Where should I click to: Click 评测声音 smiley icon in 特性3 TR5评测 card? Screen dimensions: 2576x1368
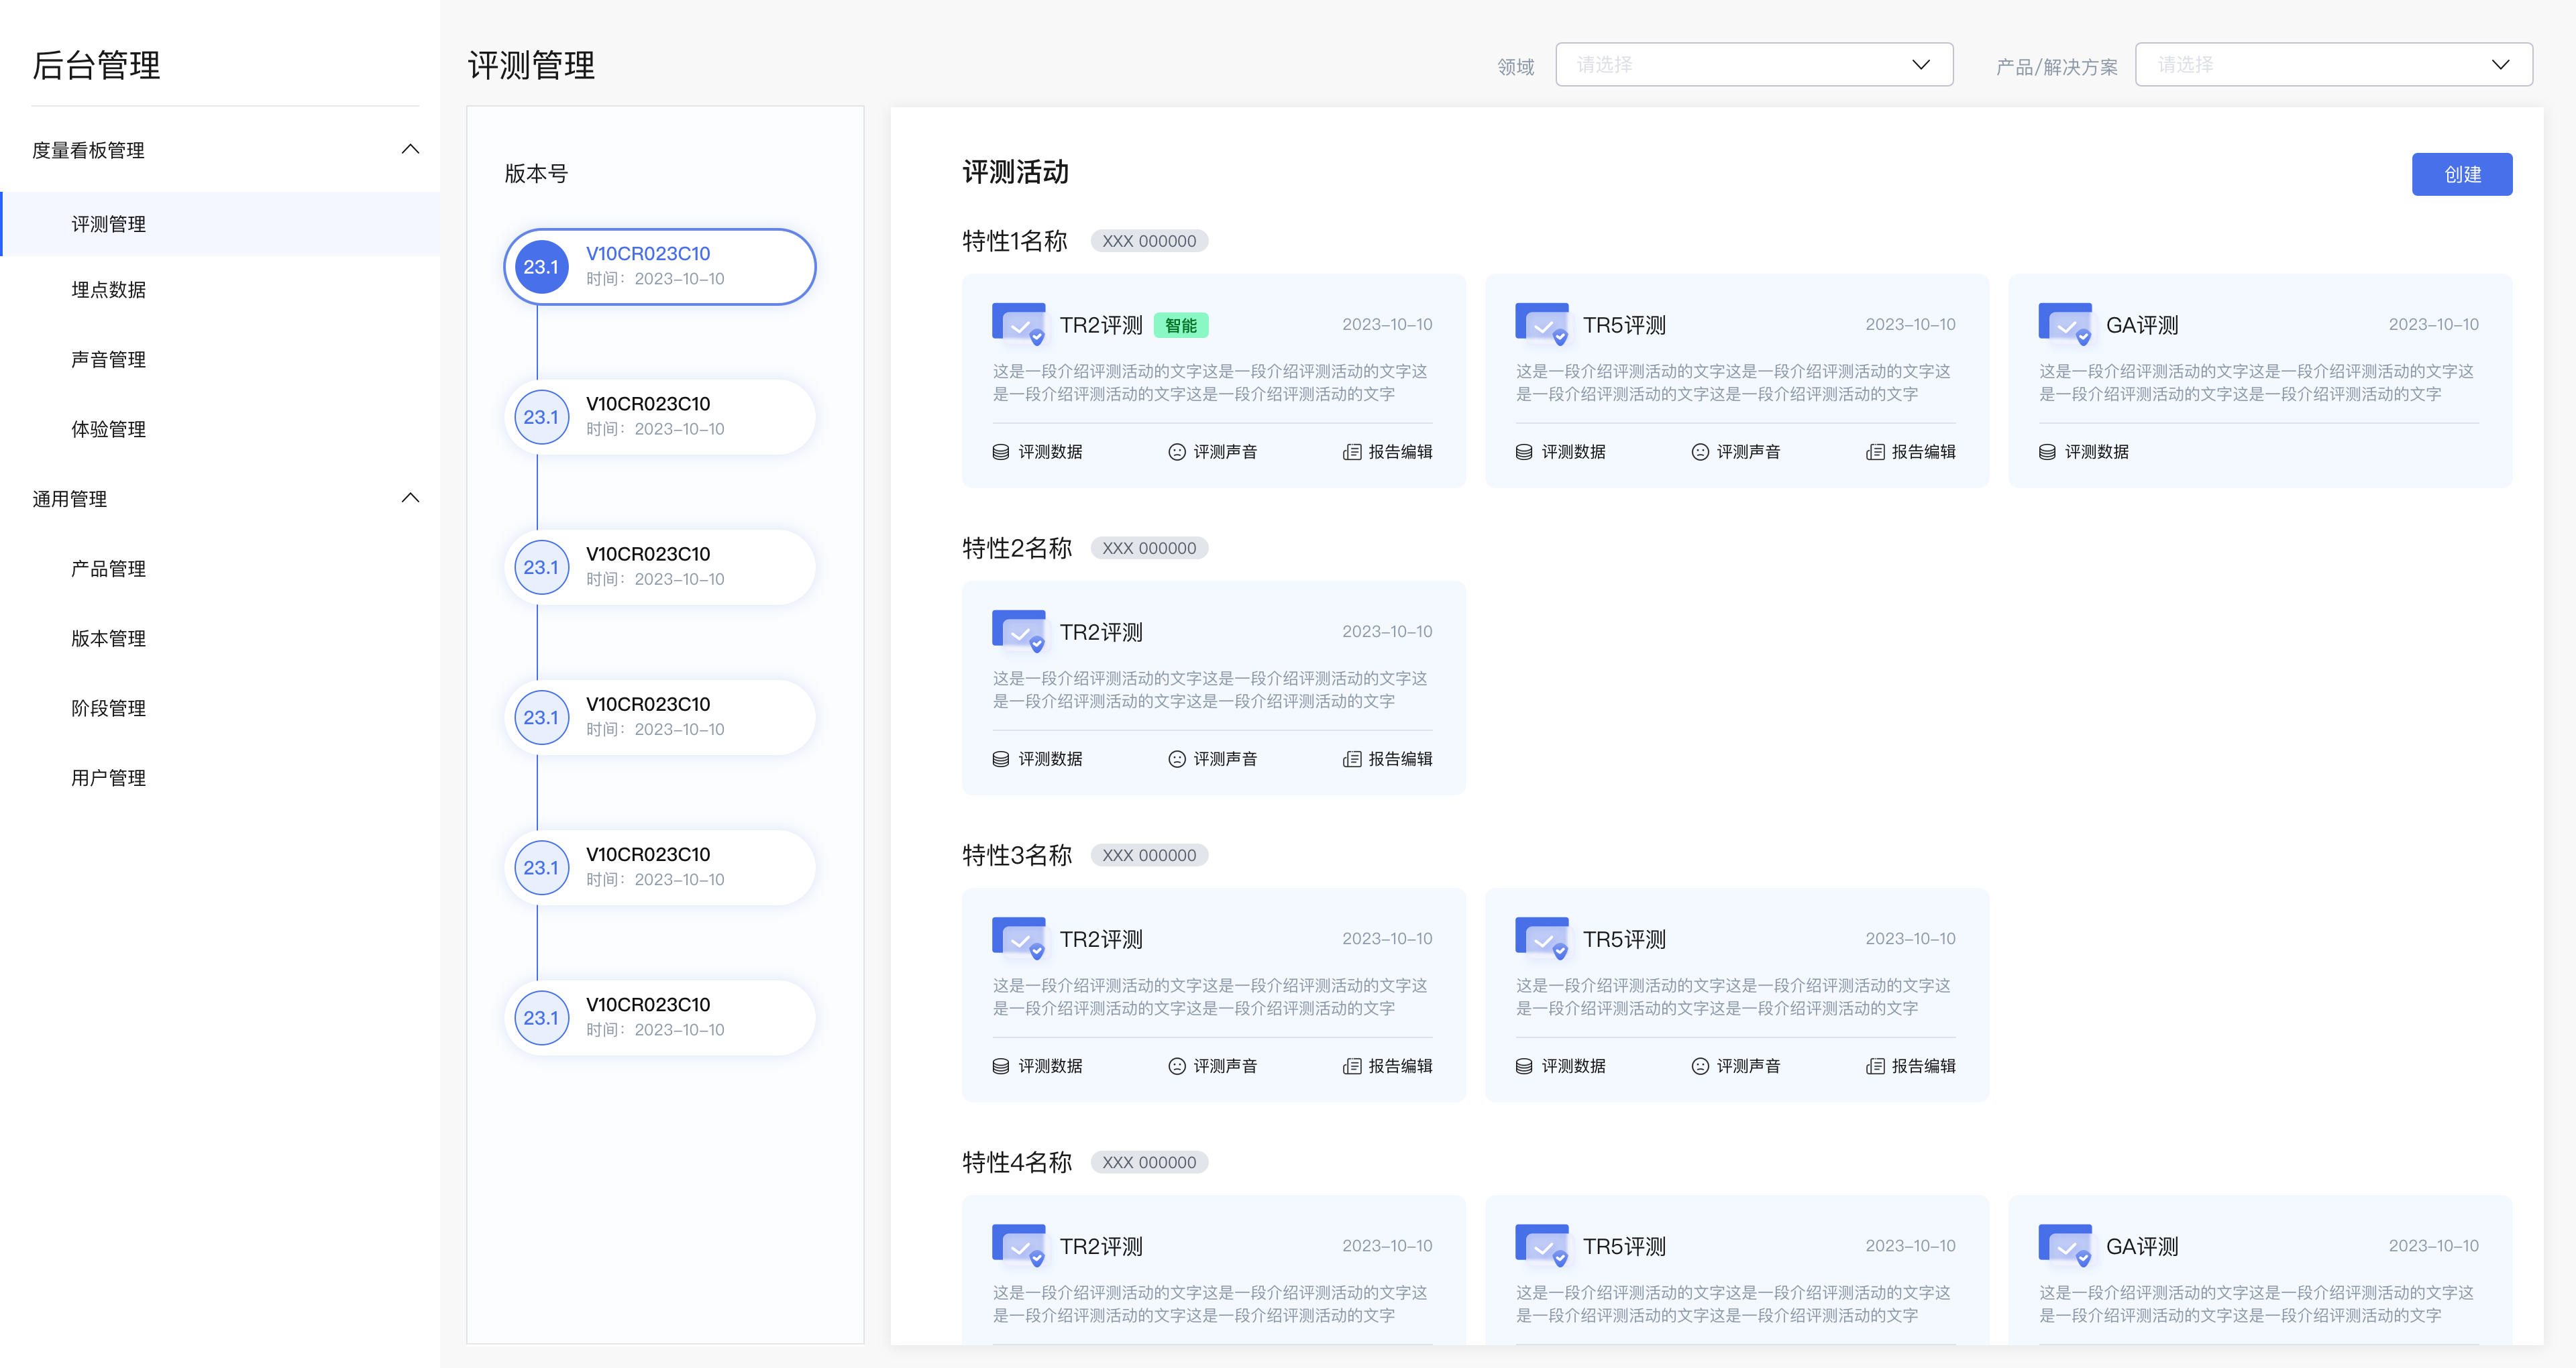[x=1700, y=1066]
